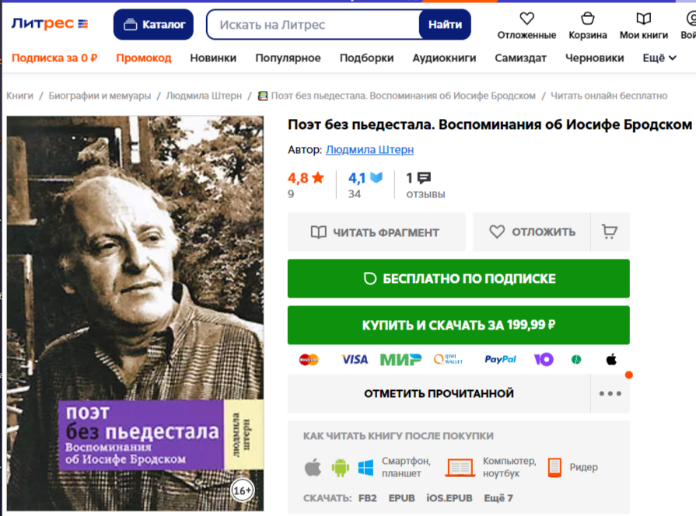Screen dimensions: 696x516
Task: Click the PayPal payment icon
Action: pos(500,359)
